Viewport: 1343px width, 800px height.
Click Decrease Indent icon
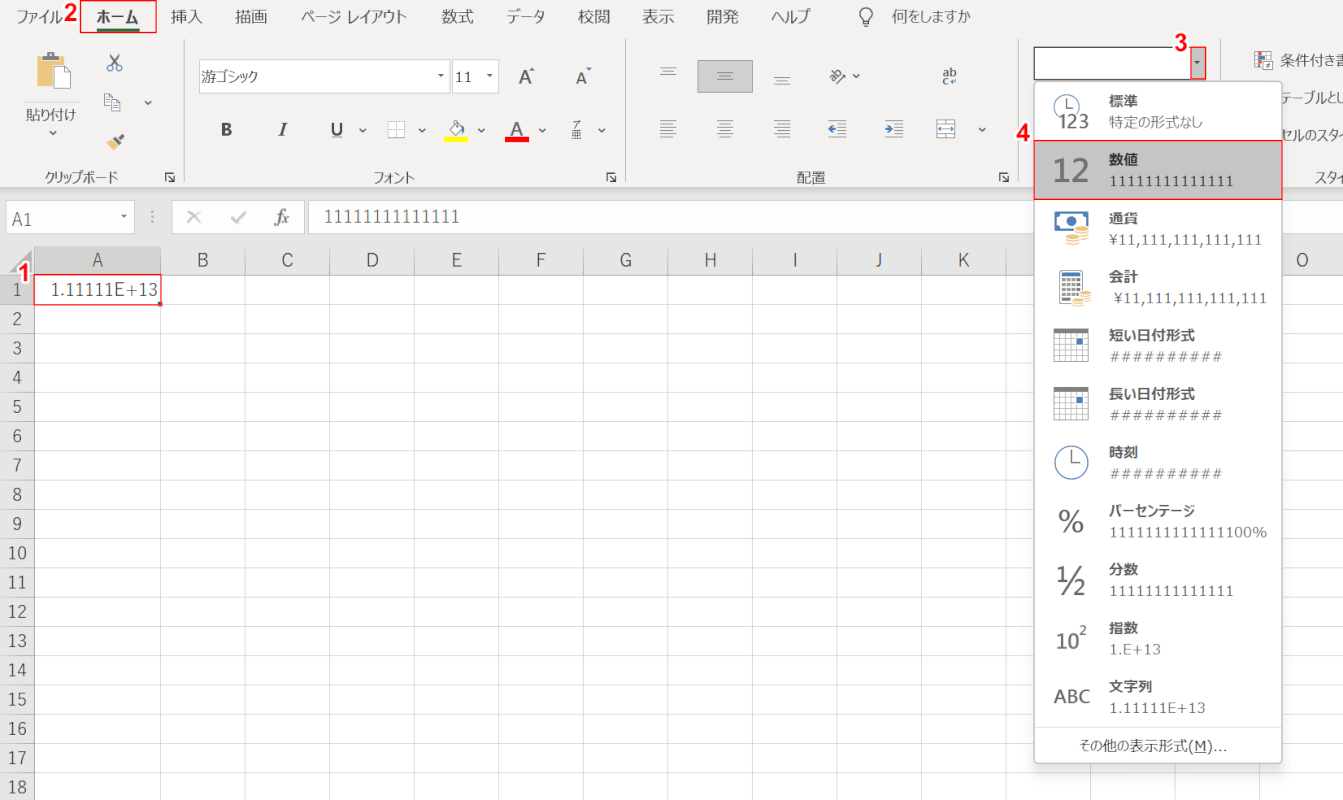tap(837, 129)
